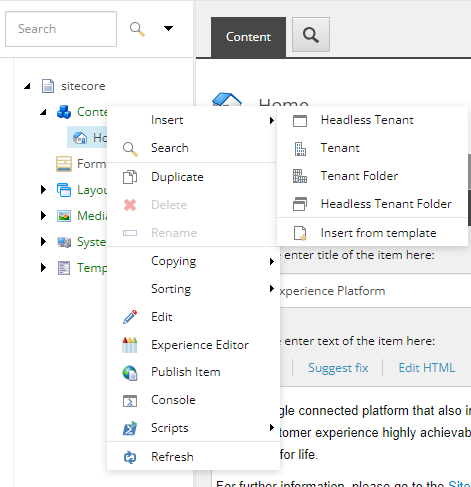Click the search tab with magnifying glass
The height and width of the screenshot is (487, 471).
coord(311,35)
